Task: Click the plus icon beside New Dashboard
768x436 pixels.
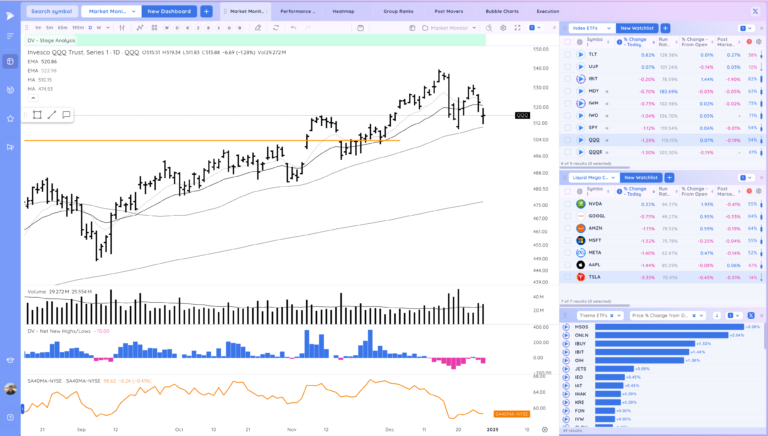Action: 206,11
